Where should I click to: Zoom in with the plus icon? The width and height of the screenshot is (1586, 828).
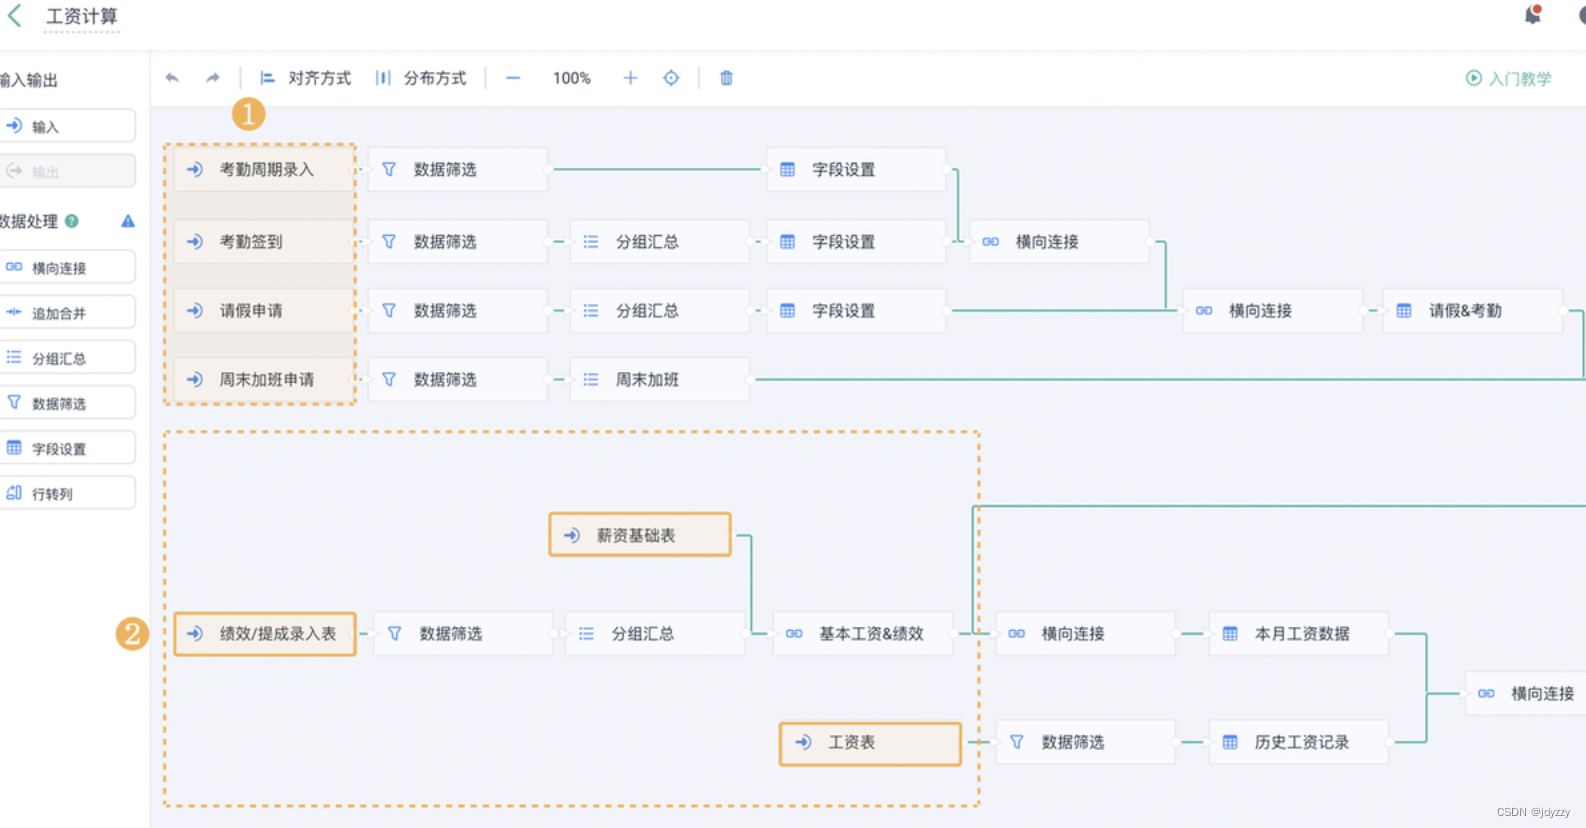(x=630, y=78)
